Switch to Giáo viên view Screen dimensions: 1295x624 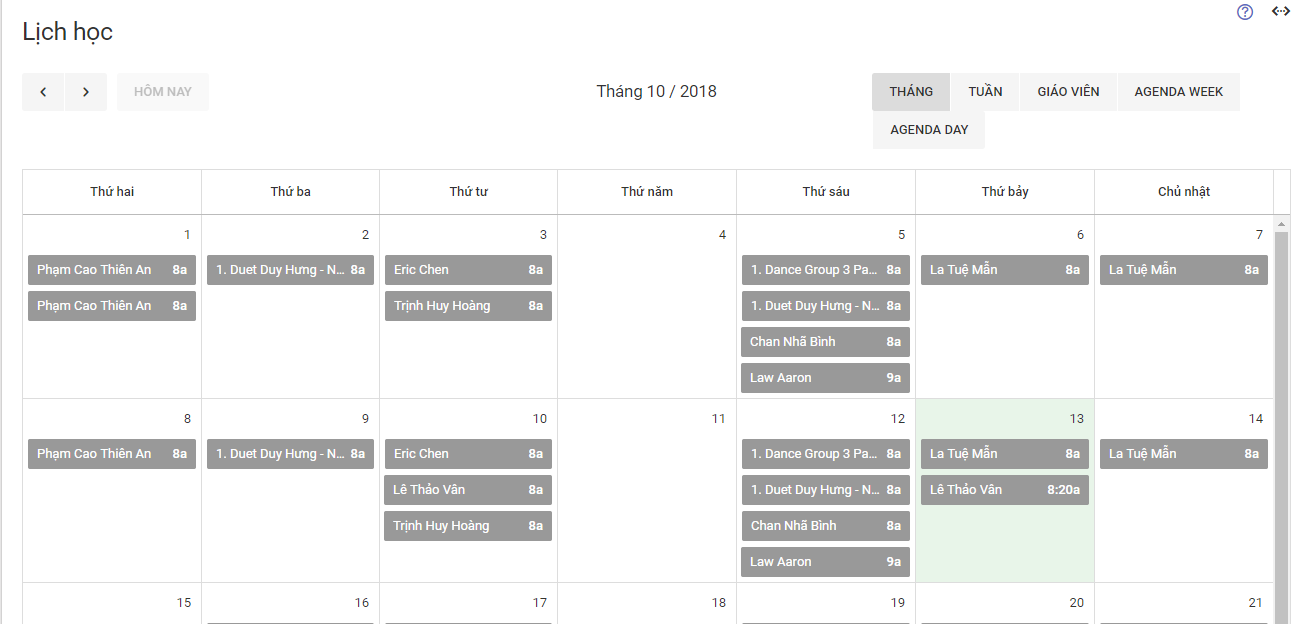click(x=1068, y=92)
